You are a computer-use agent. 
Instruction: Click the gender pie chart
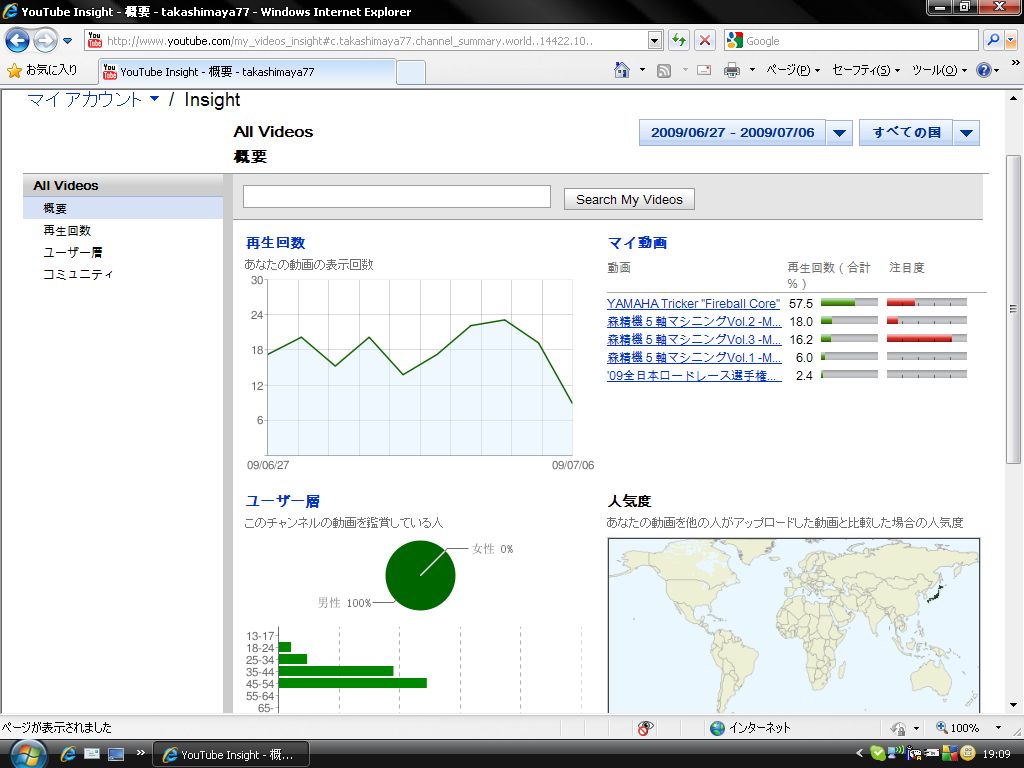coord(420,575)
